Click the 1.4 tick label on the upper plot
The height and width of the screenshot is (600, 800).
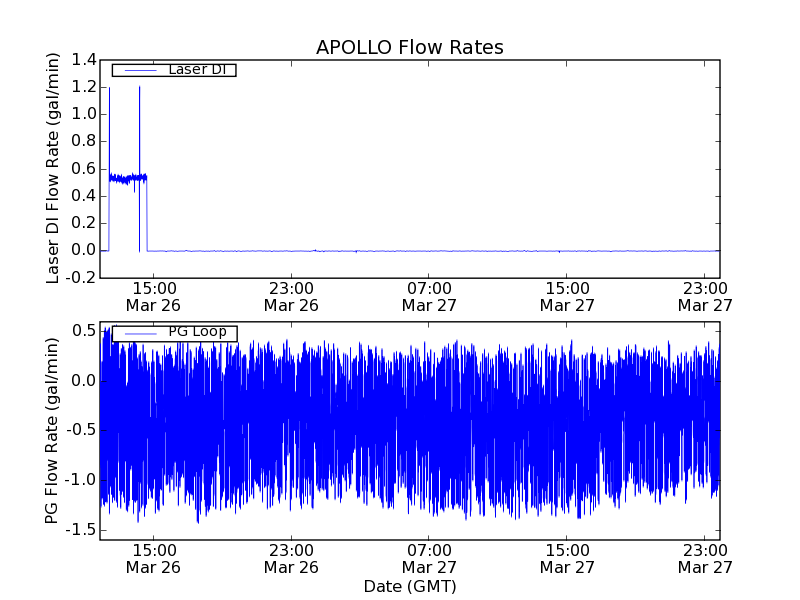[84, 60]
